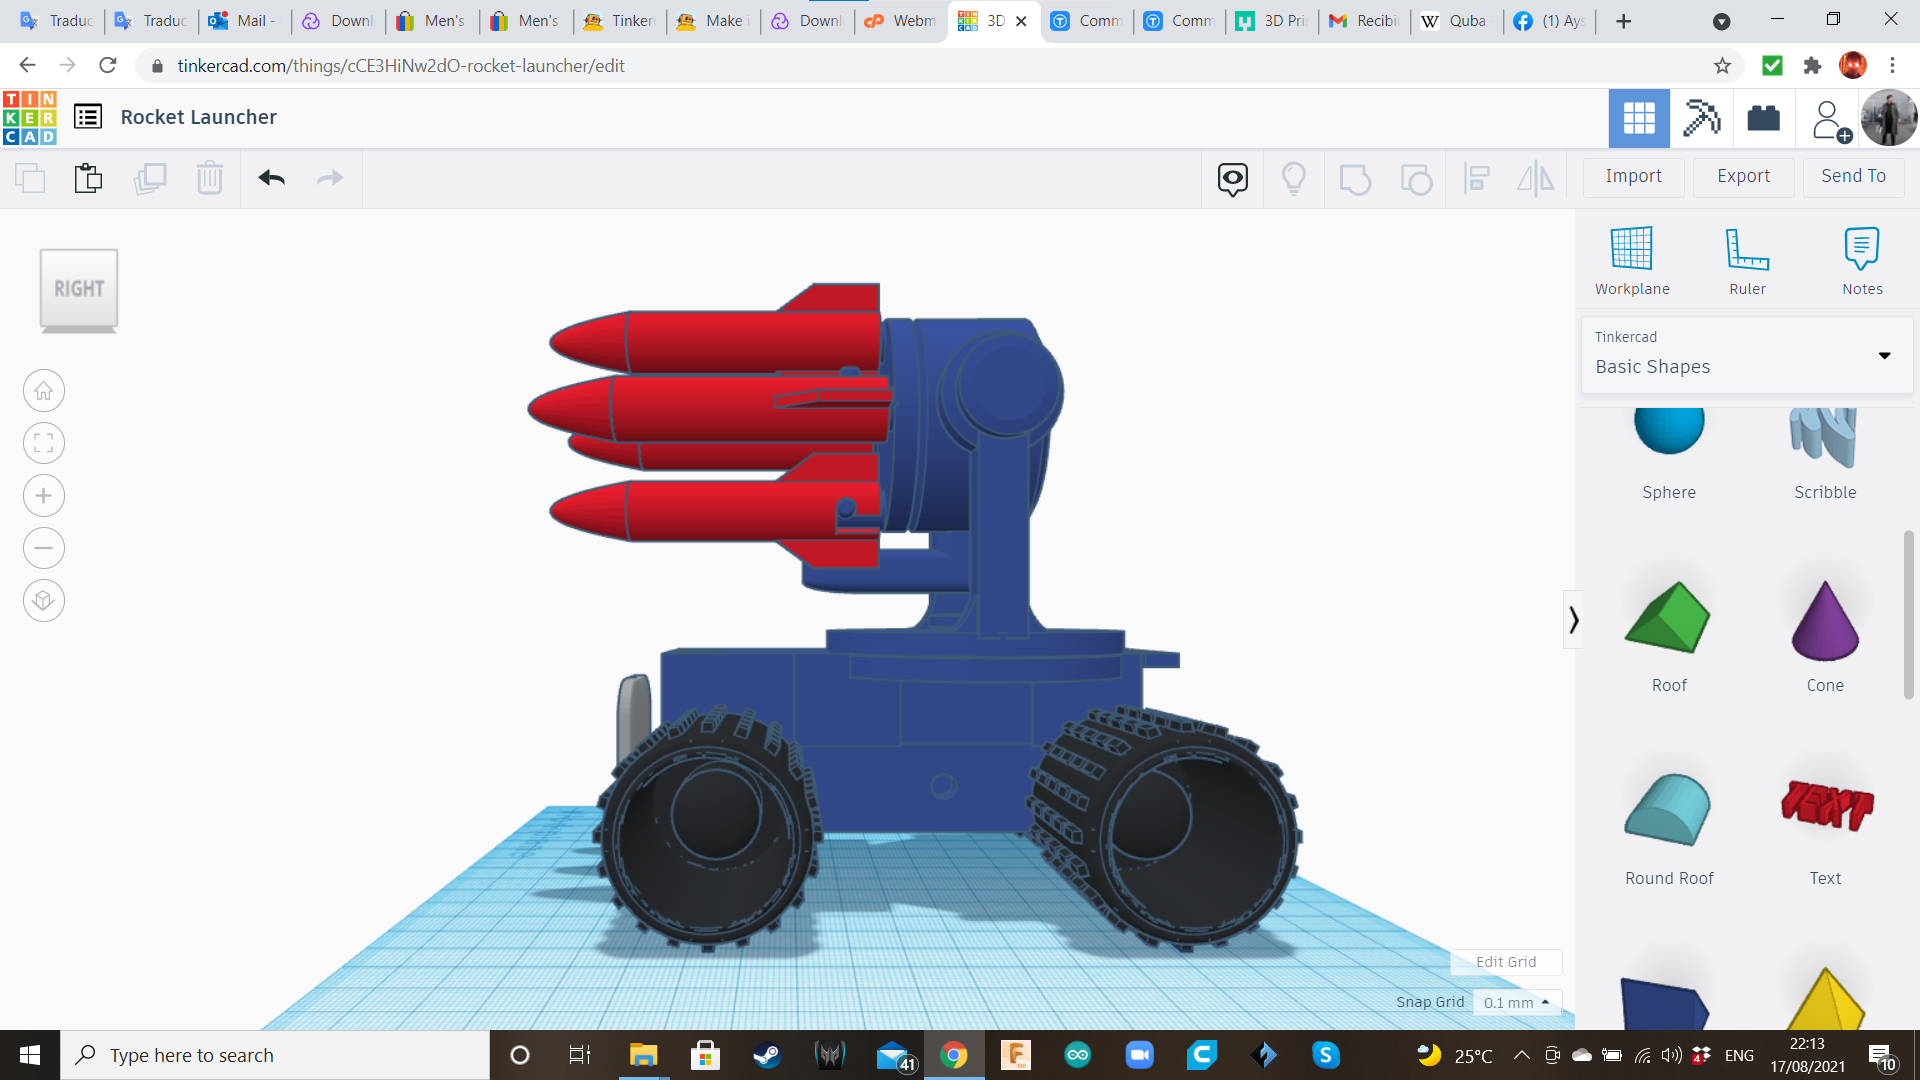The width and height of the screenshot is (1920, 1080).
Task: Paste the copied object
Action: tap(88, 178)
